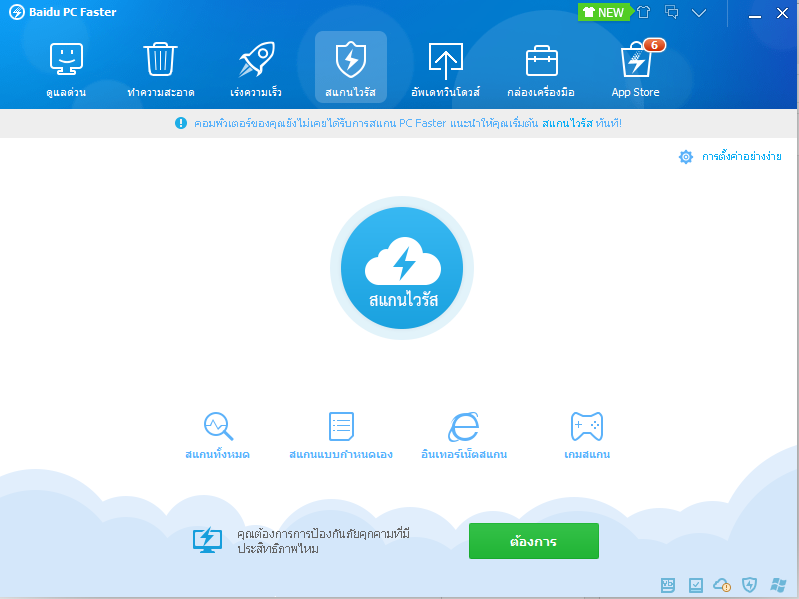
Task: Choose the อินเทอร์เน็ตสแกน internet scan label
Action: click(464, 454)
